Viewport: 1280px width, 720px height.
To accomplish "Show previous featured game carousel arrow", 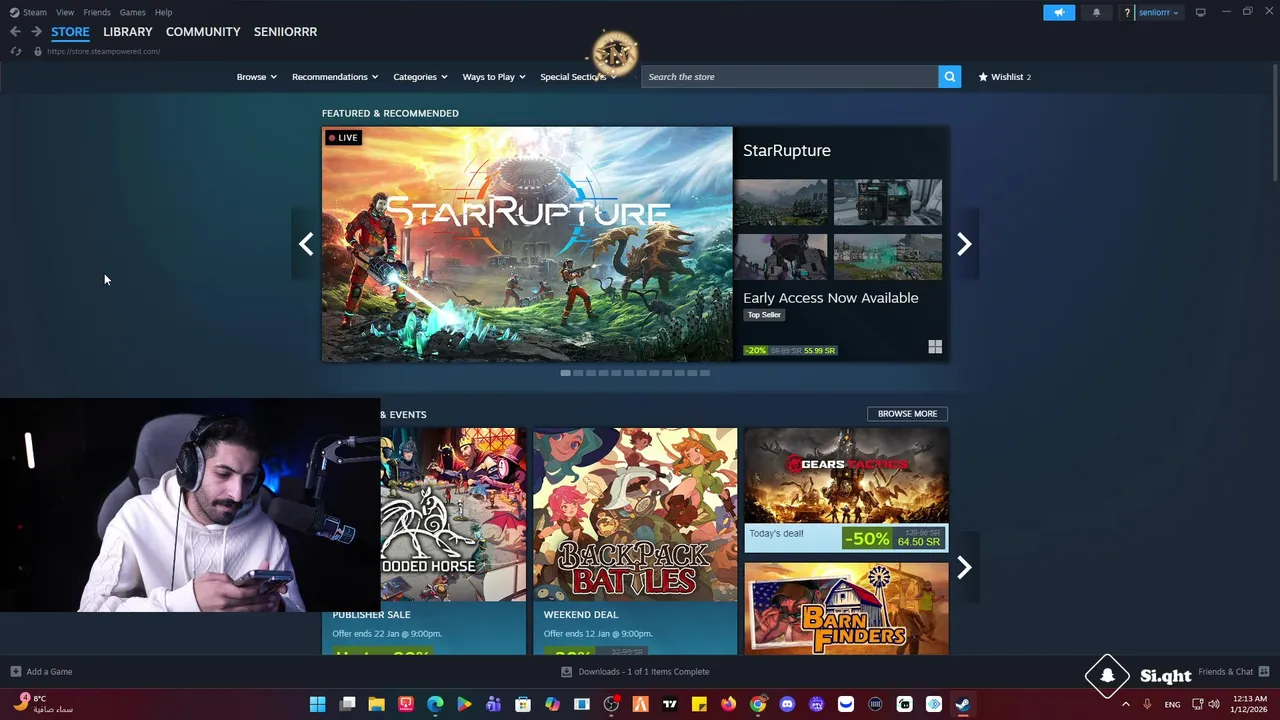I will 306,244.
